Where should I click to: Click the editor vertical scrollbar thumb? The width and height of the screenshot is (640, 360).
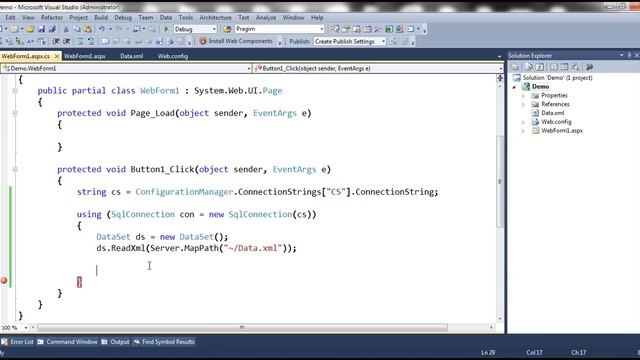click(x=500, y=182)
